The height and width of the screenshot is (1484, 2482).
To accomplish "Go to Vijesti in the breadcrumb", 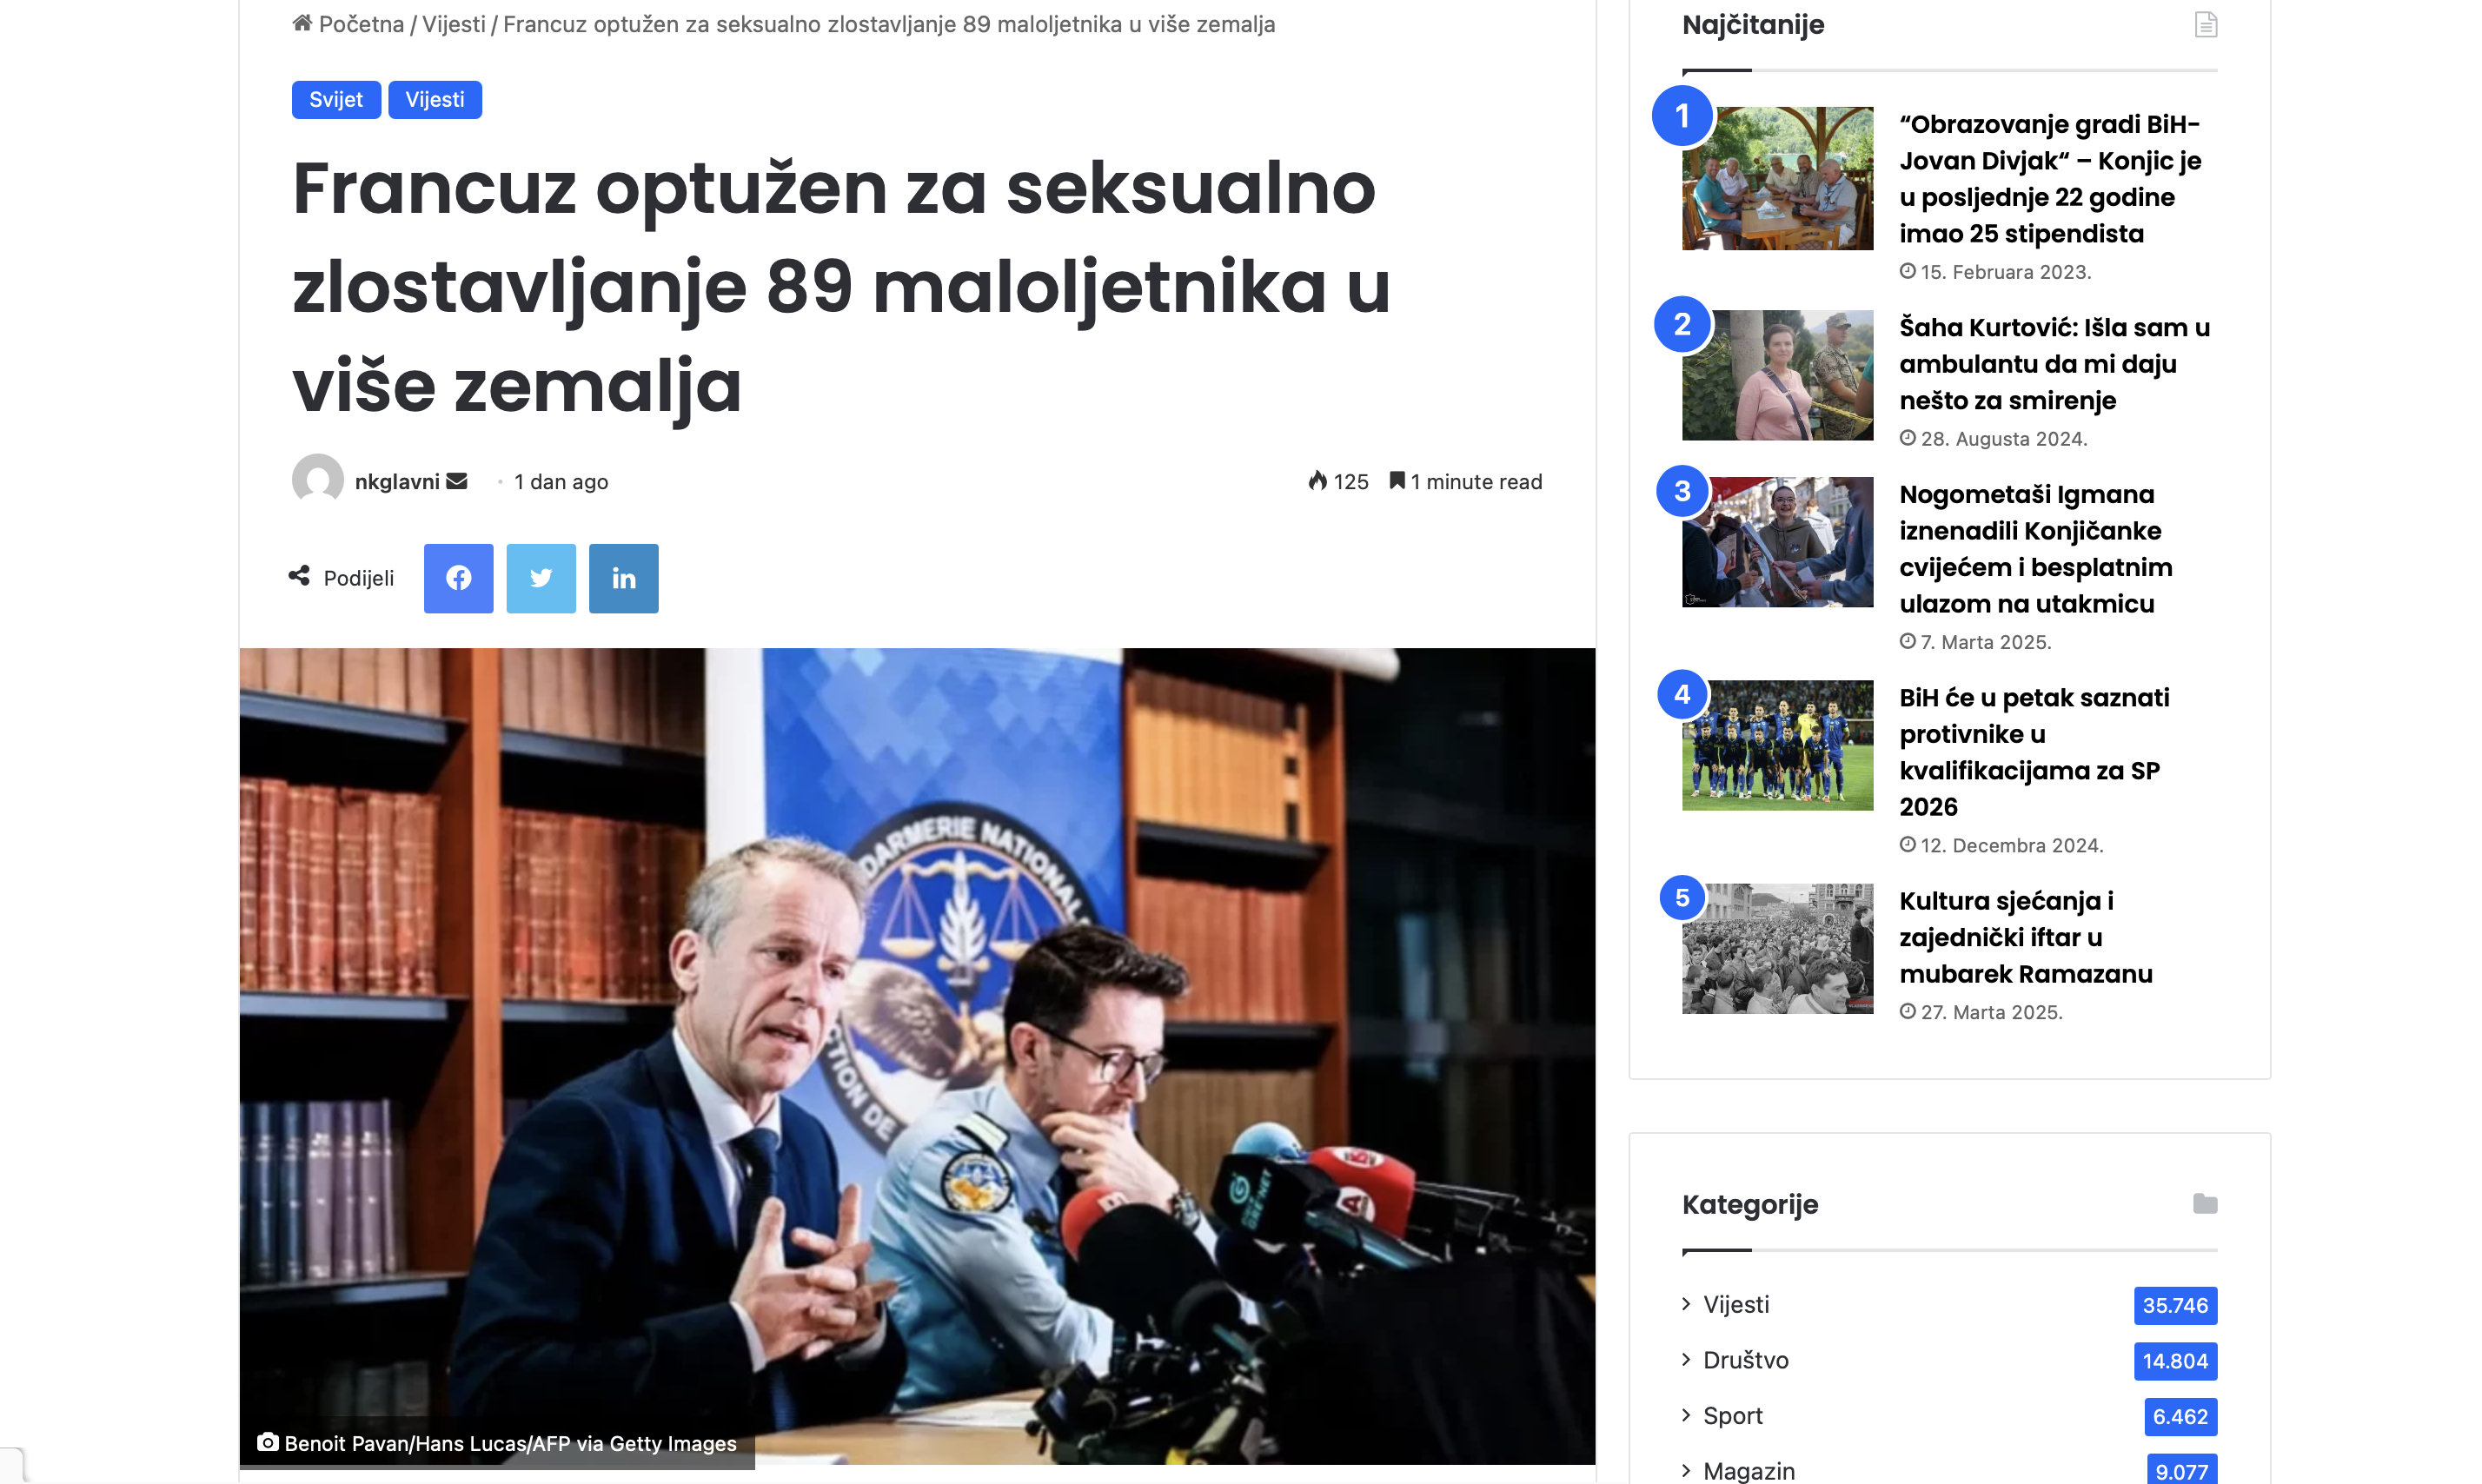I will [x=453, y=24].
